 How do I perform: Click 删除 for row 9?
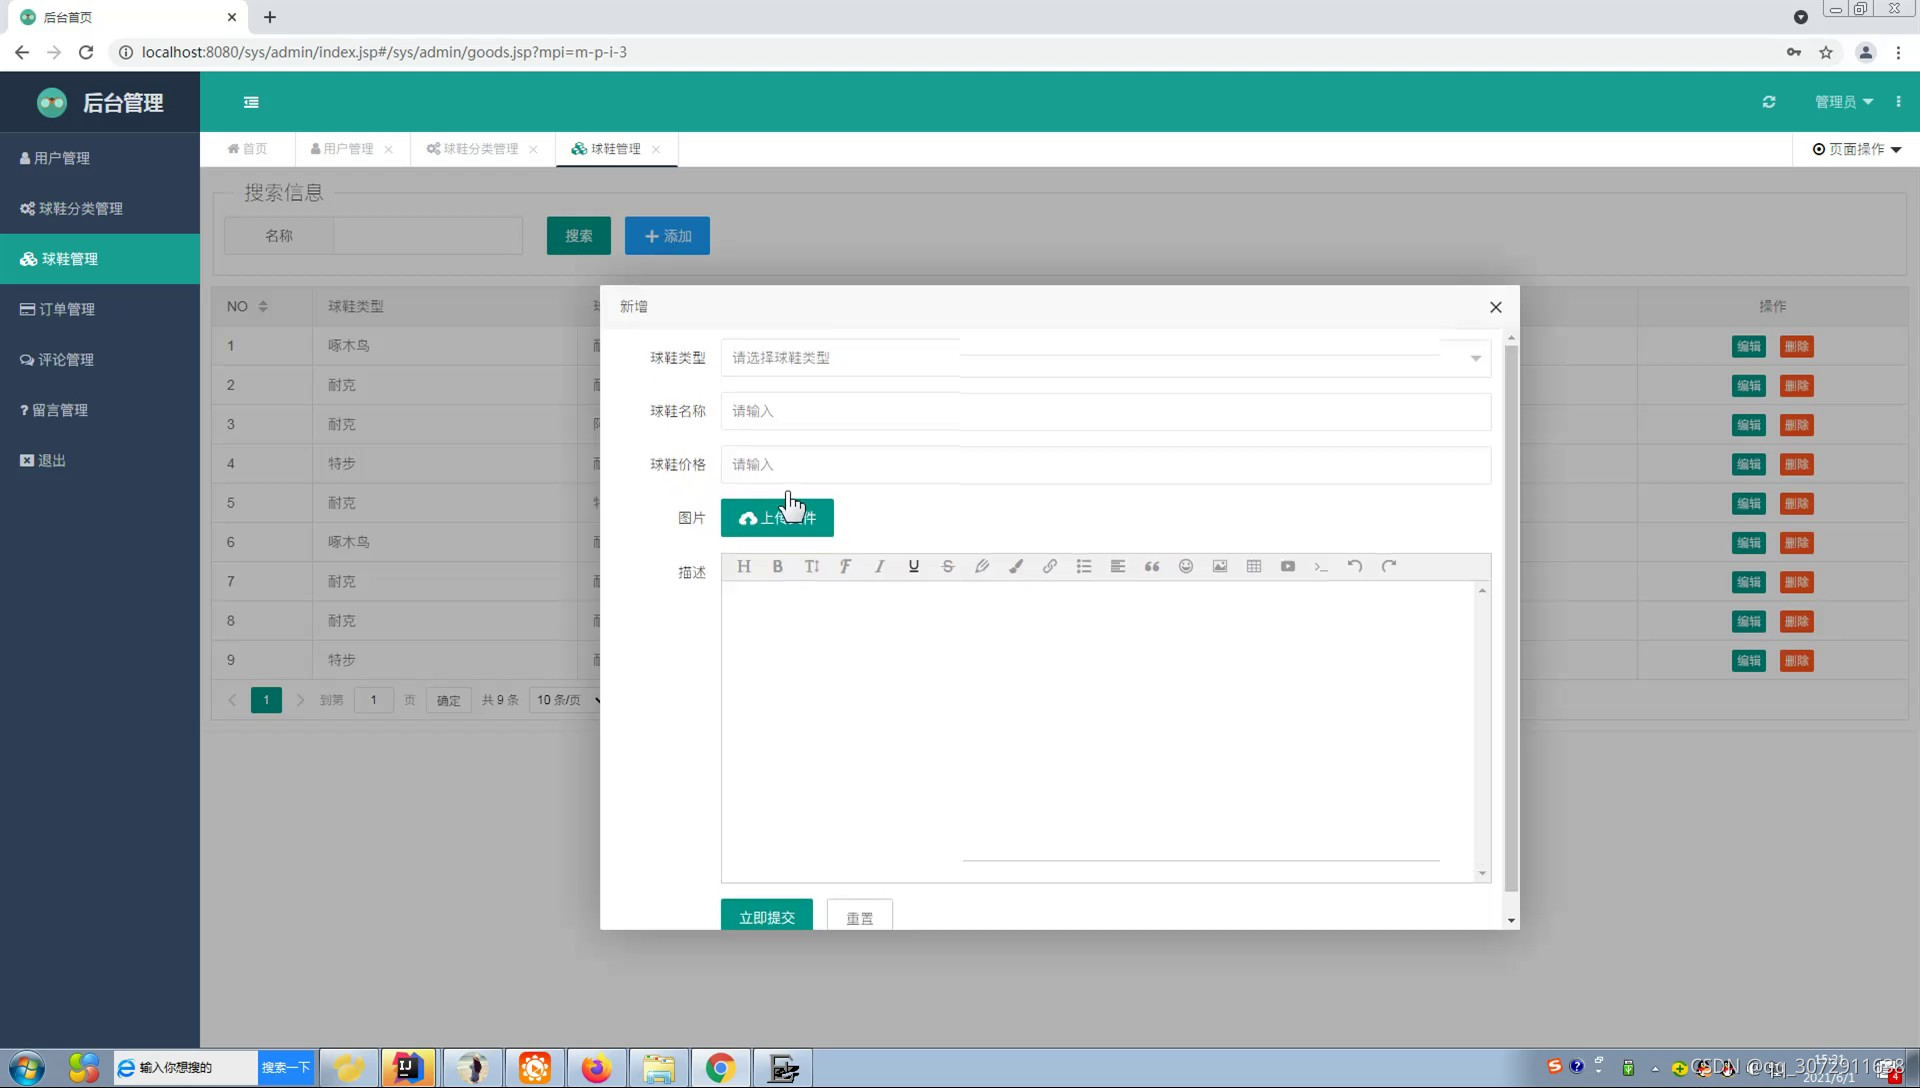1796,661
